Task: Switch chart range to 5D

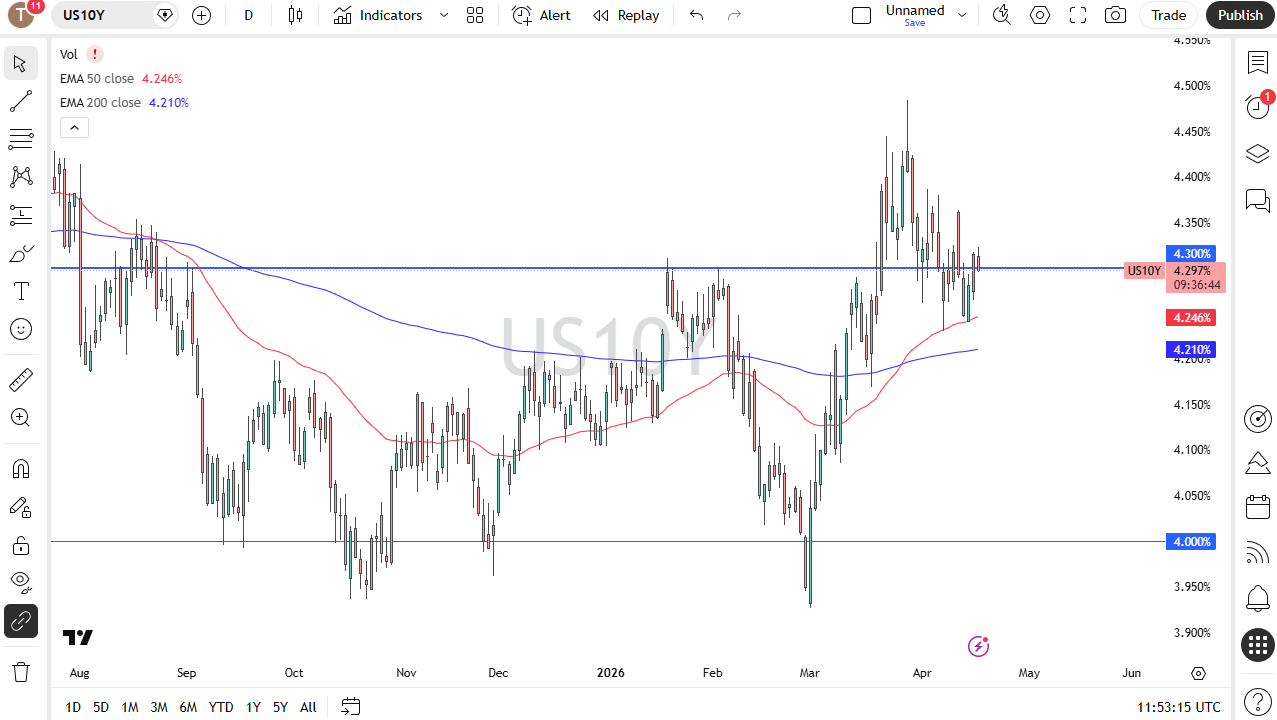Action: (101, 707)
